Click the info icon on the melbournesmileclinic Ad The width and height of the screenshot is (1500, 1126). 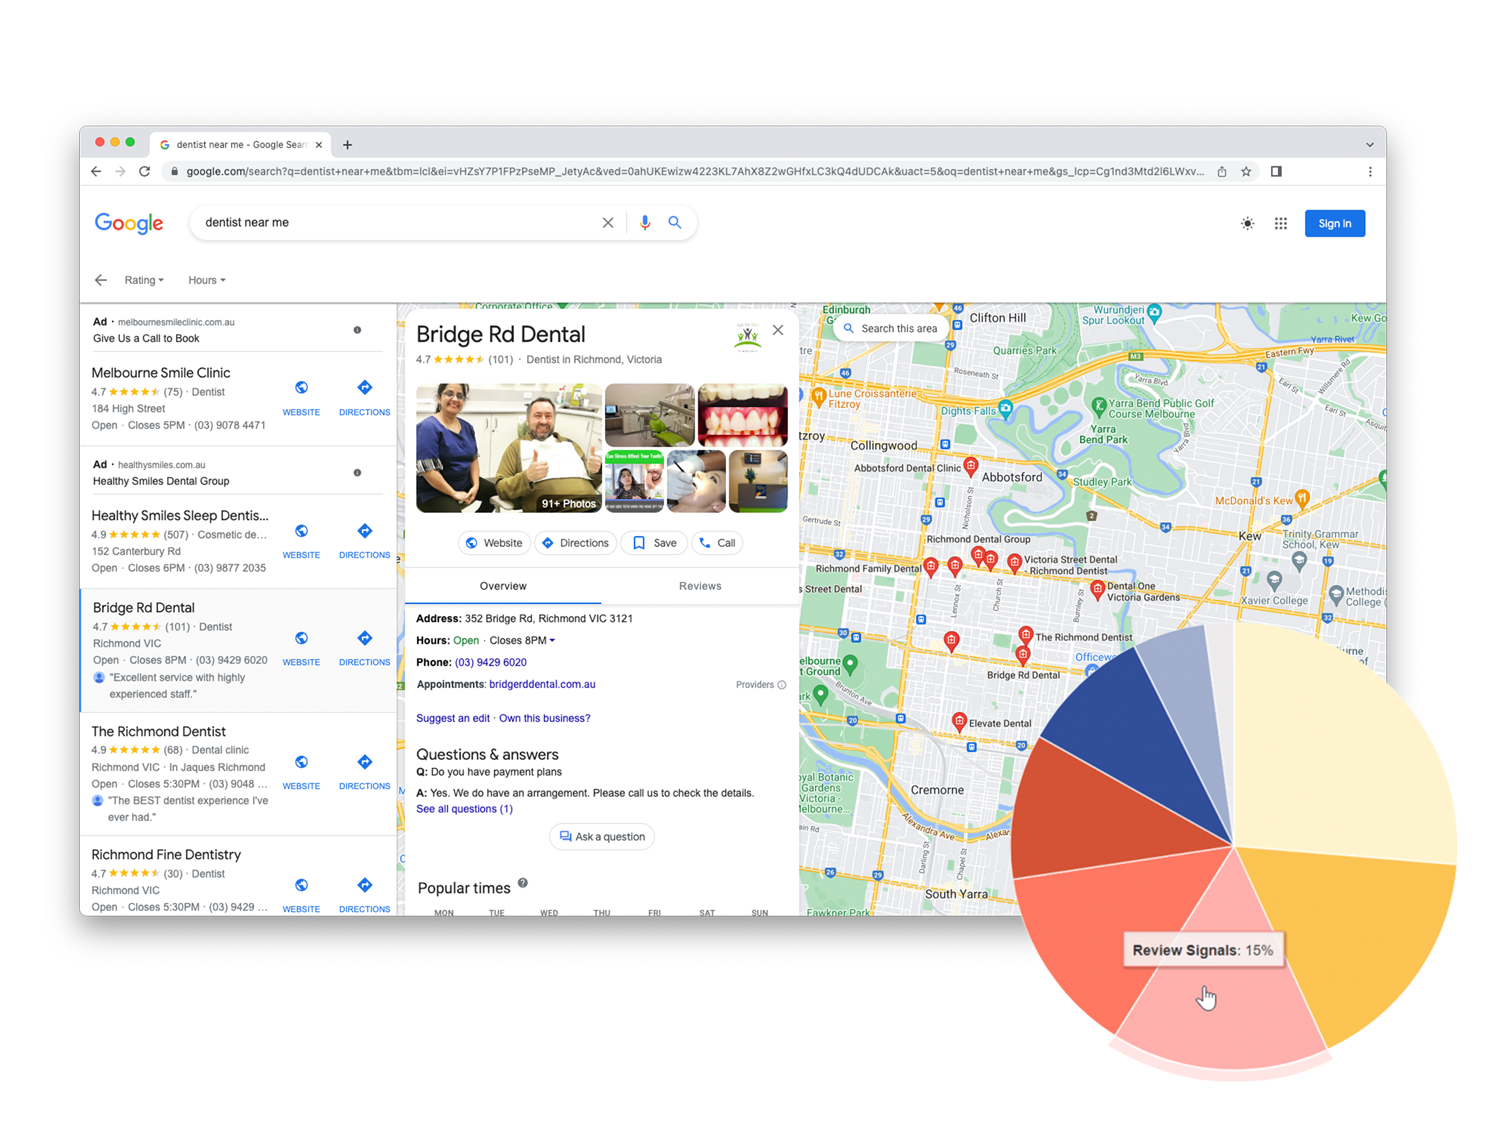(357, 332)
